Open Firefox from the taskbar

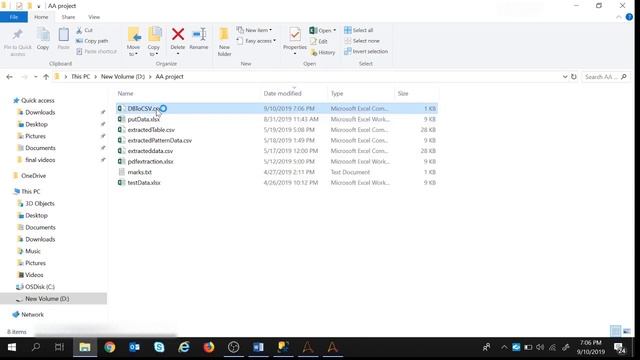[209, 347]
